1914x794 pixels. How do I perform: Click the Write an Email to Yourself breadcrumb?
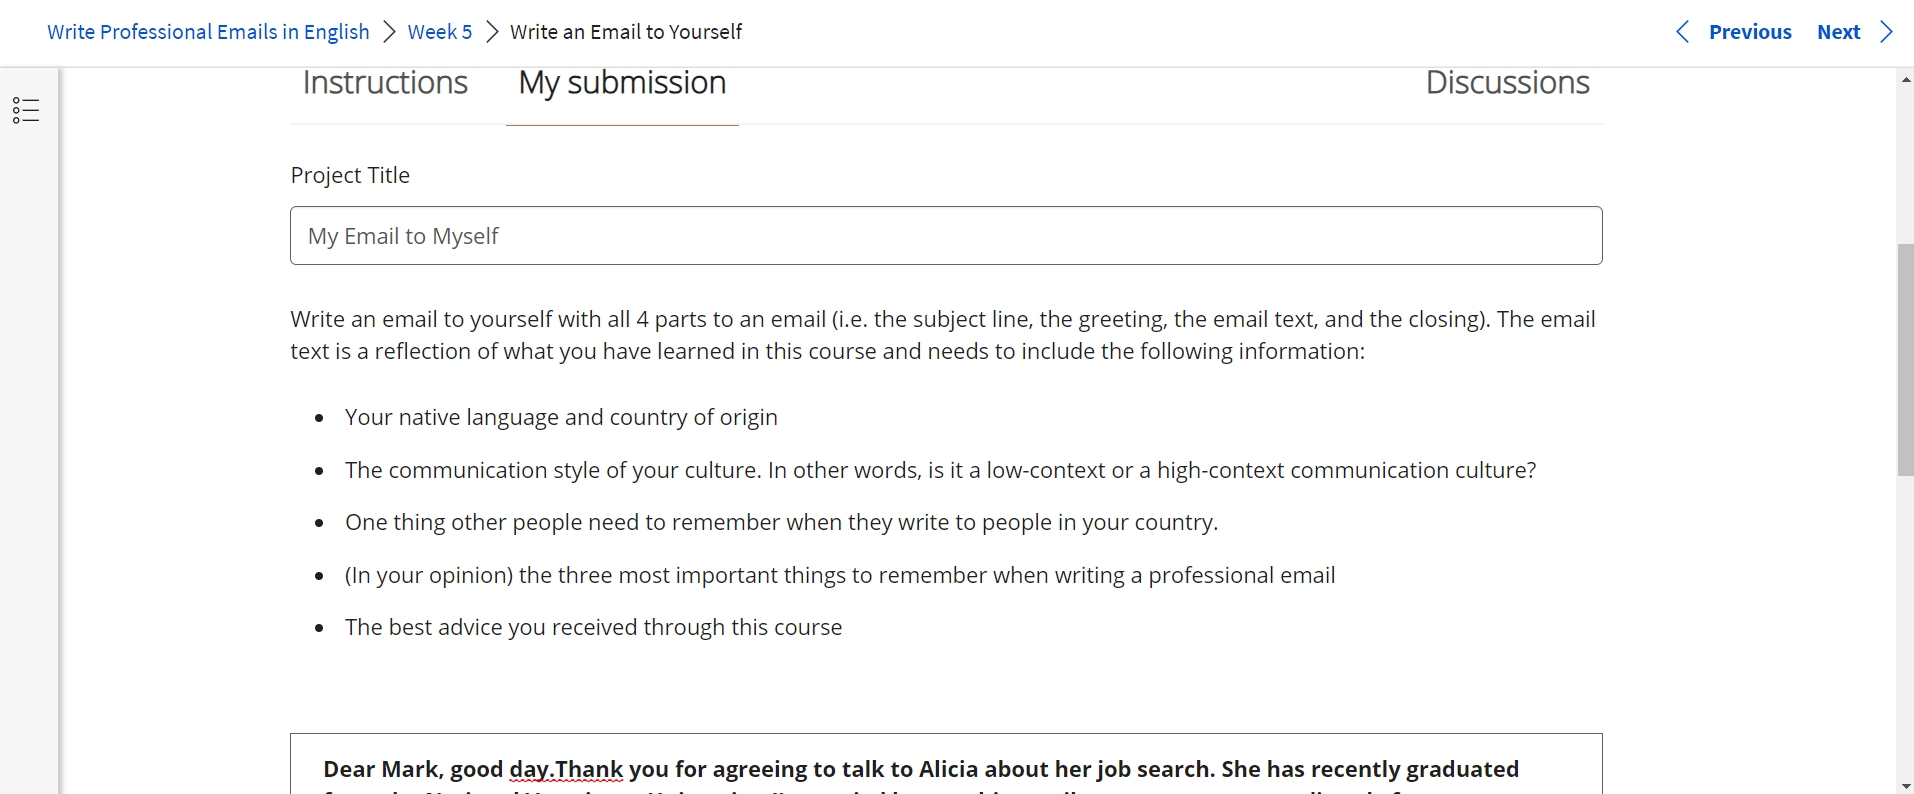626,31
